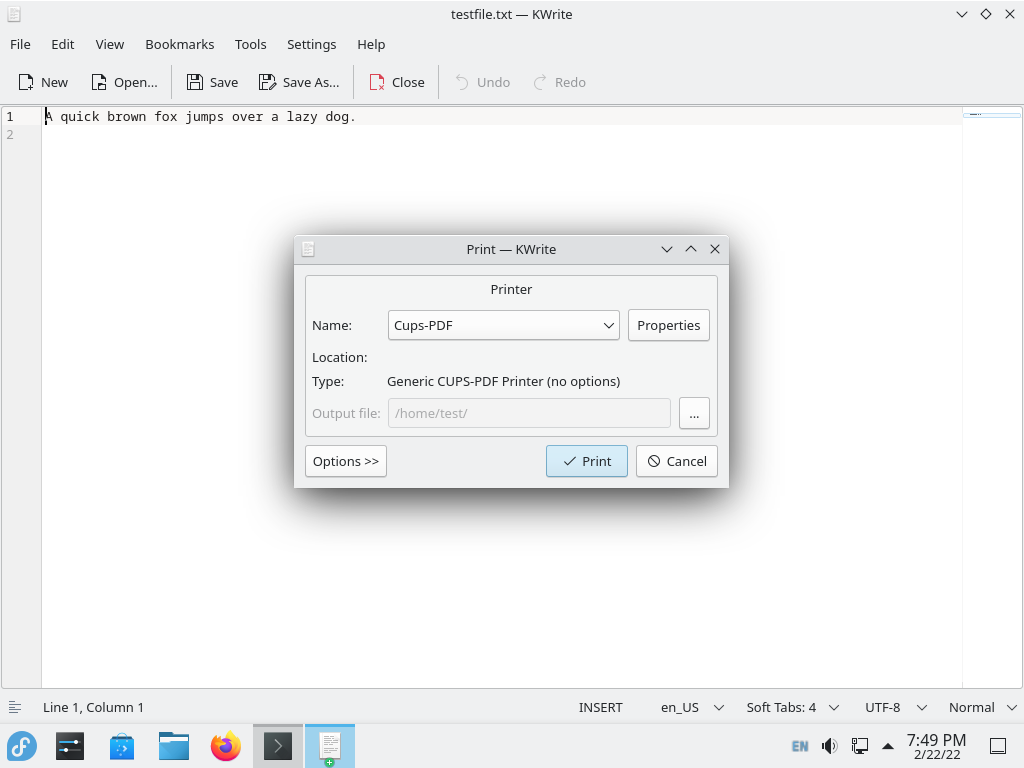1024x768 pixels.
Task: Open the Soft Tabs: 4 indentation dropdown
Action: [792, 707]
